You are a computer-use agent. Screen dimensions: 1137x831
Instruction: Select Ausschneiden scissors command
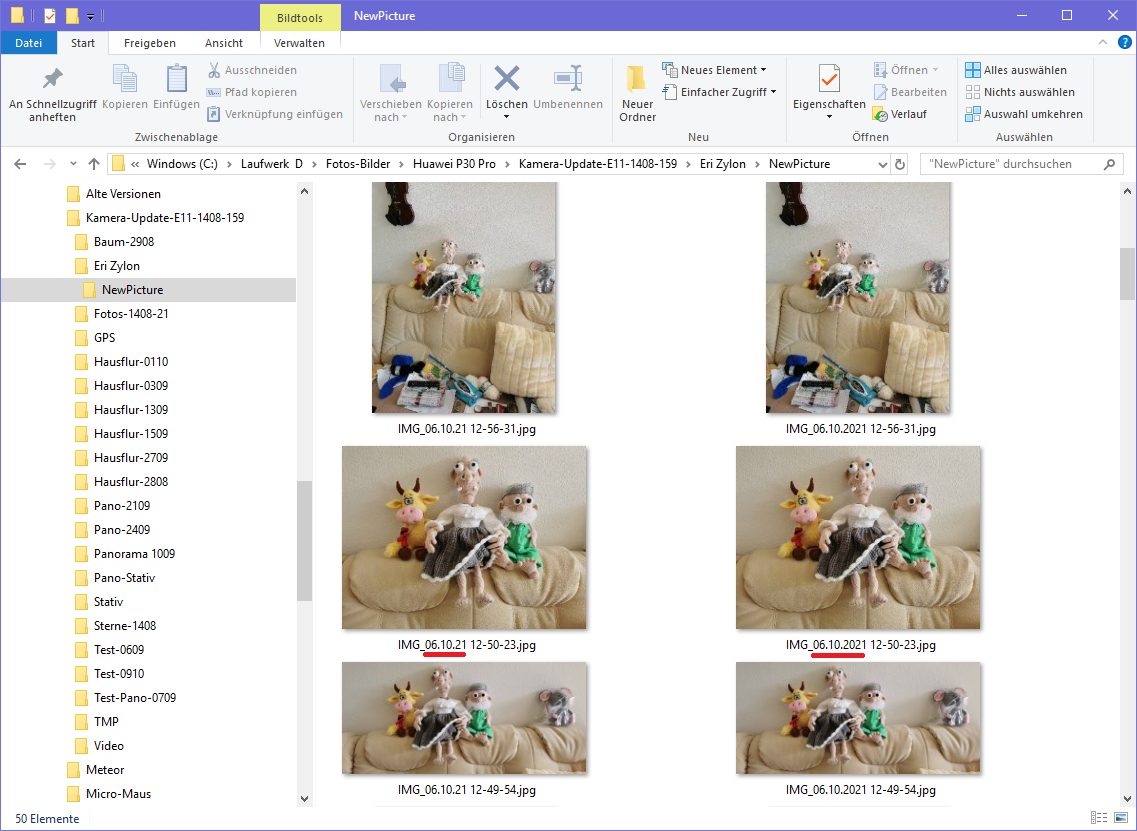tap(252, 70)
